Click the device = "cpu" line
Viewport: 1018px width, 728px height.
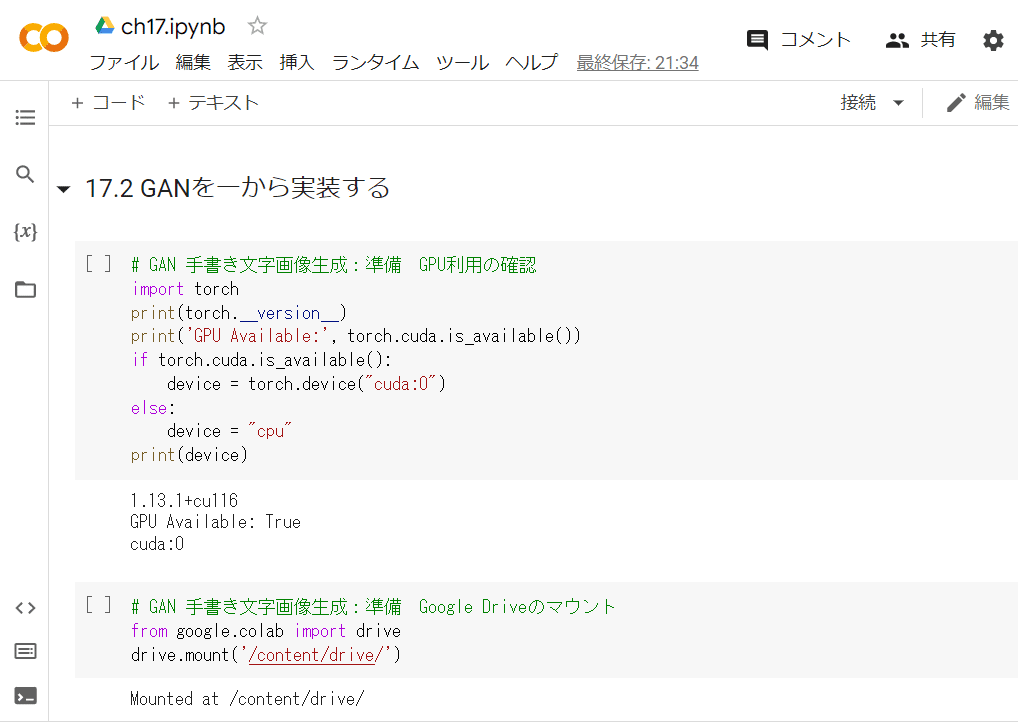click(229, 431)
